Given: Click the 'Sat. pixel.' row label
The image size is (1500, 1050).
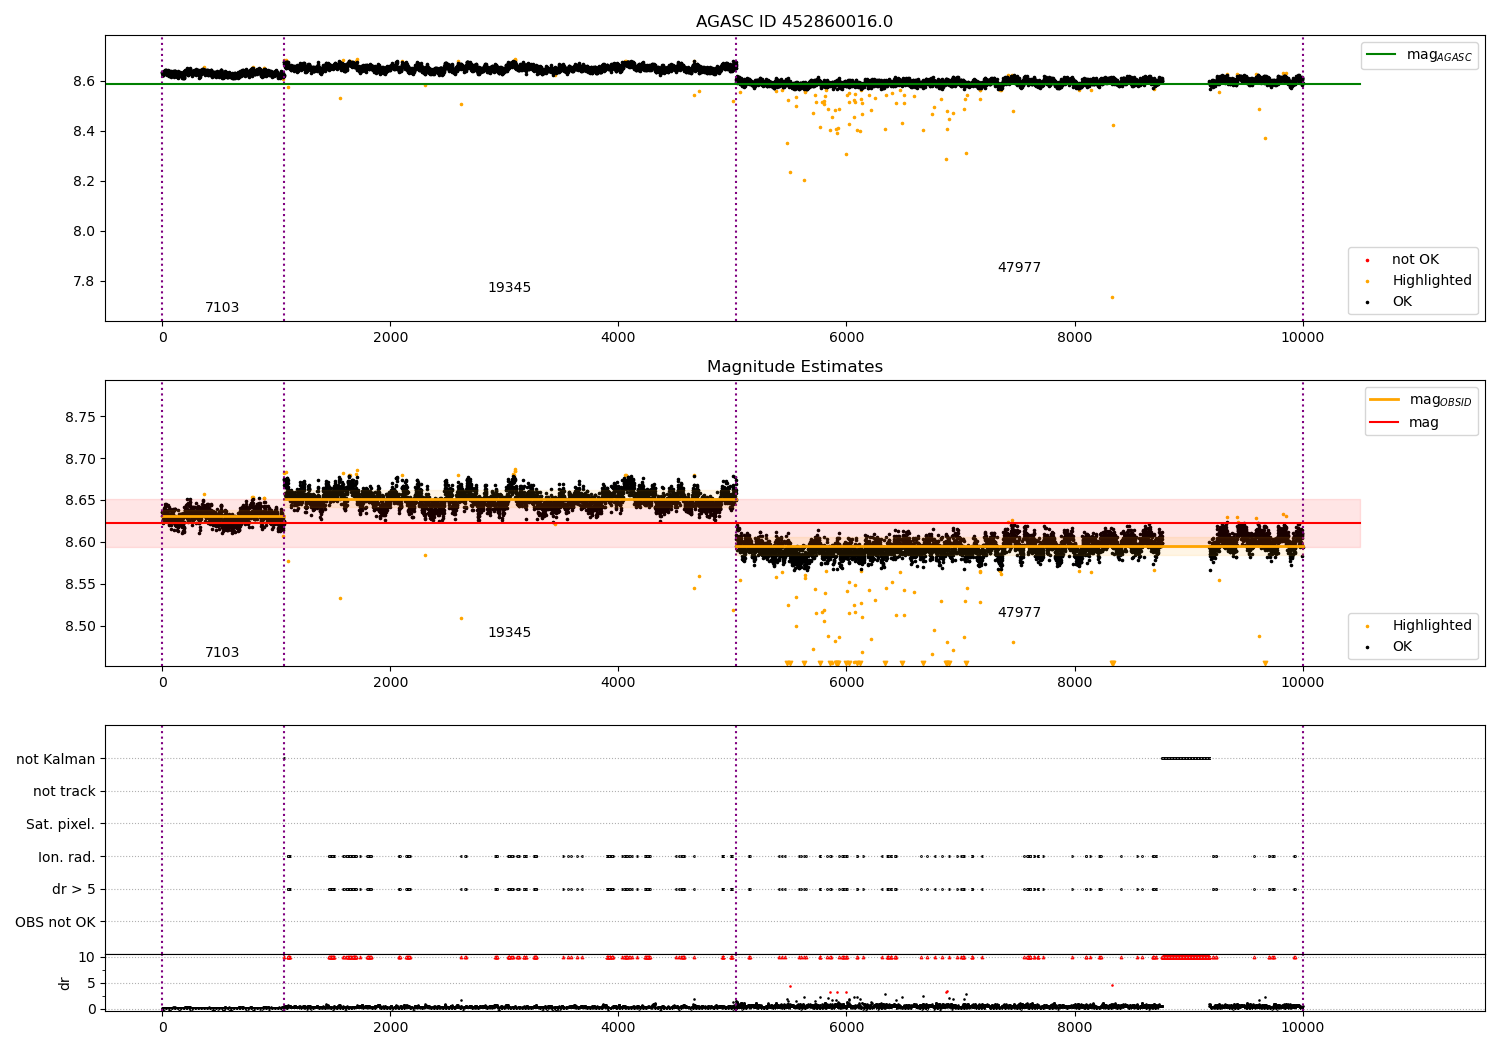Looking at the screenshot, I should pyautogui.click(x=61, y=825).
